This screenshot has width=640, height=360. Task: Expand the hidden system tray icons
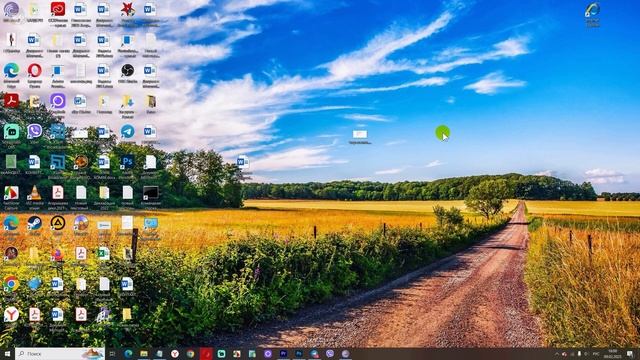point(556,354)
